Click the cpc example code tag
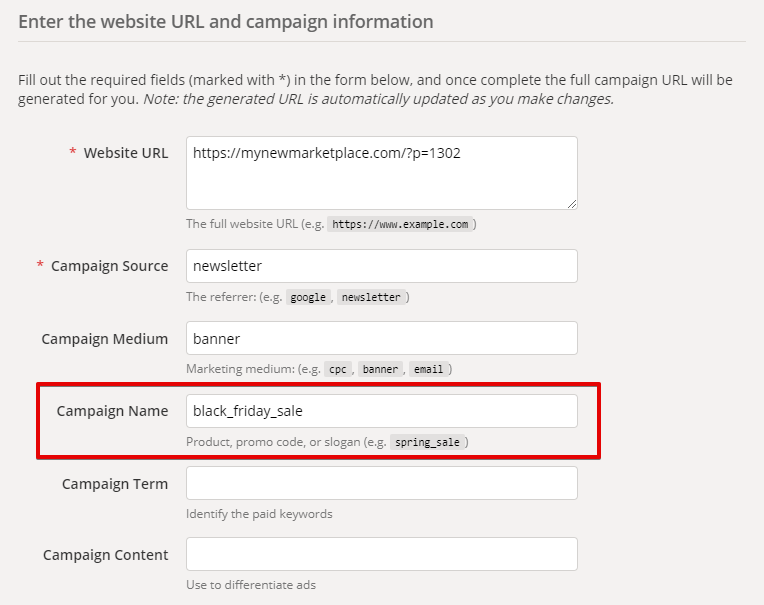Image resolution: width=764 pixels, height=605 pixels. [x=338, y=369]
